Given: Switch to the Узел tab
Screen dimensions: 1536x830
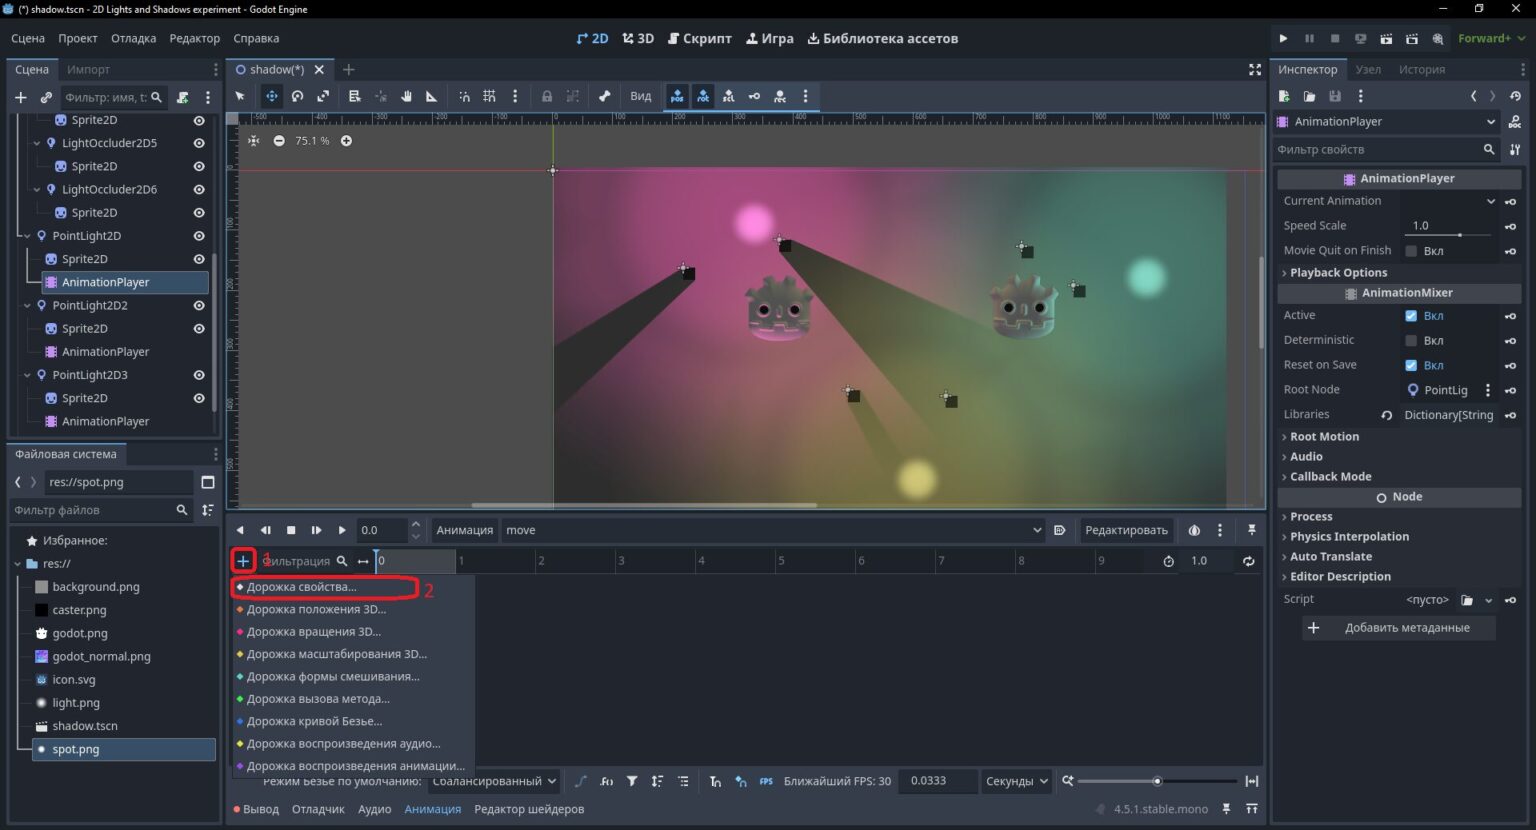Looking at the screenshot, I should [1368, 69].
